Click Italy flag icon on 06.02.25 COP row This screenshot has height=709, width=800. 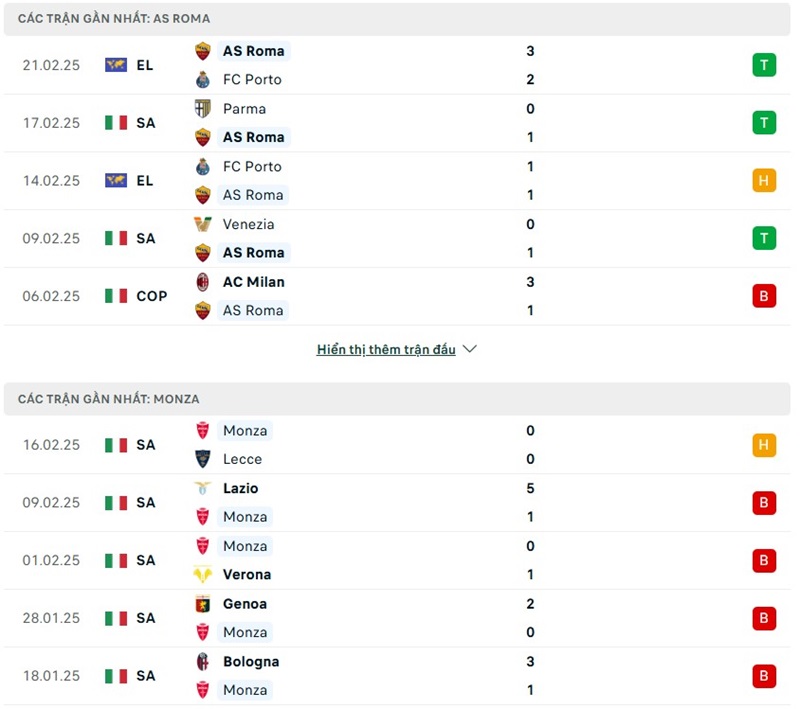point(116,296)
